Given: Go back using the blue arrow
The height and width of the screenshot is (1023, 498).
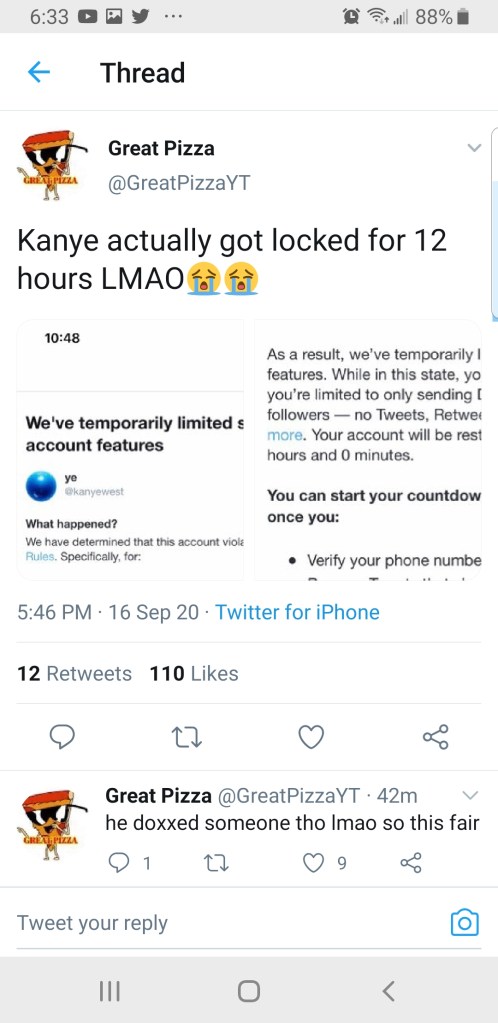Looking at the screenshot, I should (x=39, y=73).
